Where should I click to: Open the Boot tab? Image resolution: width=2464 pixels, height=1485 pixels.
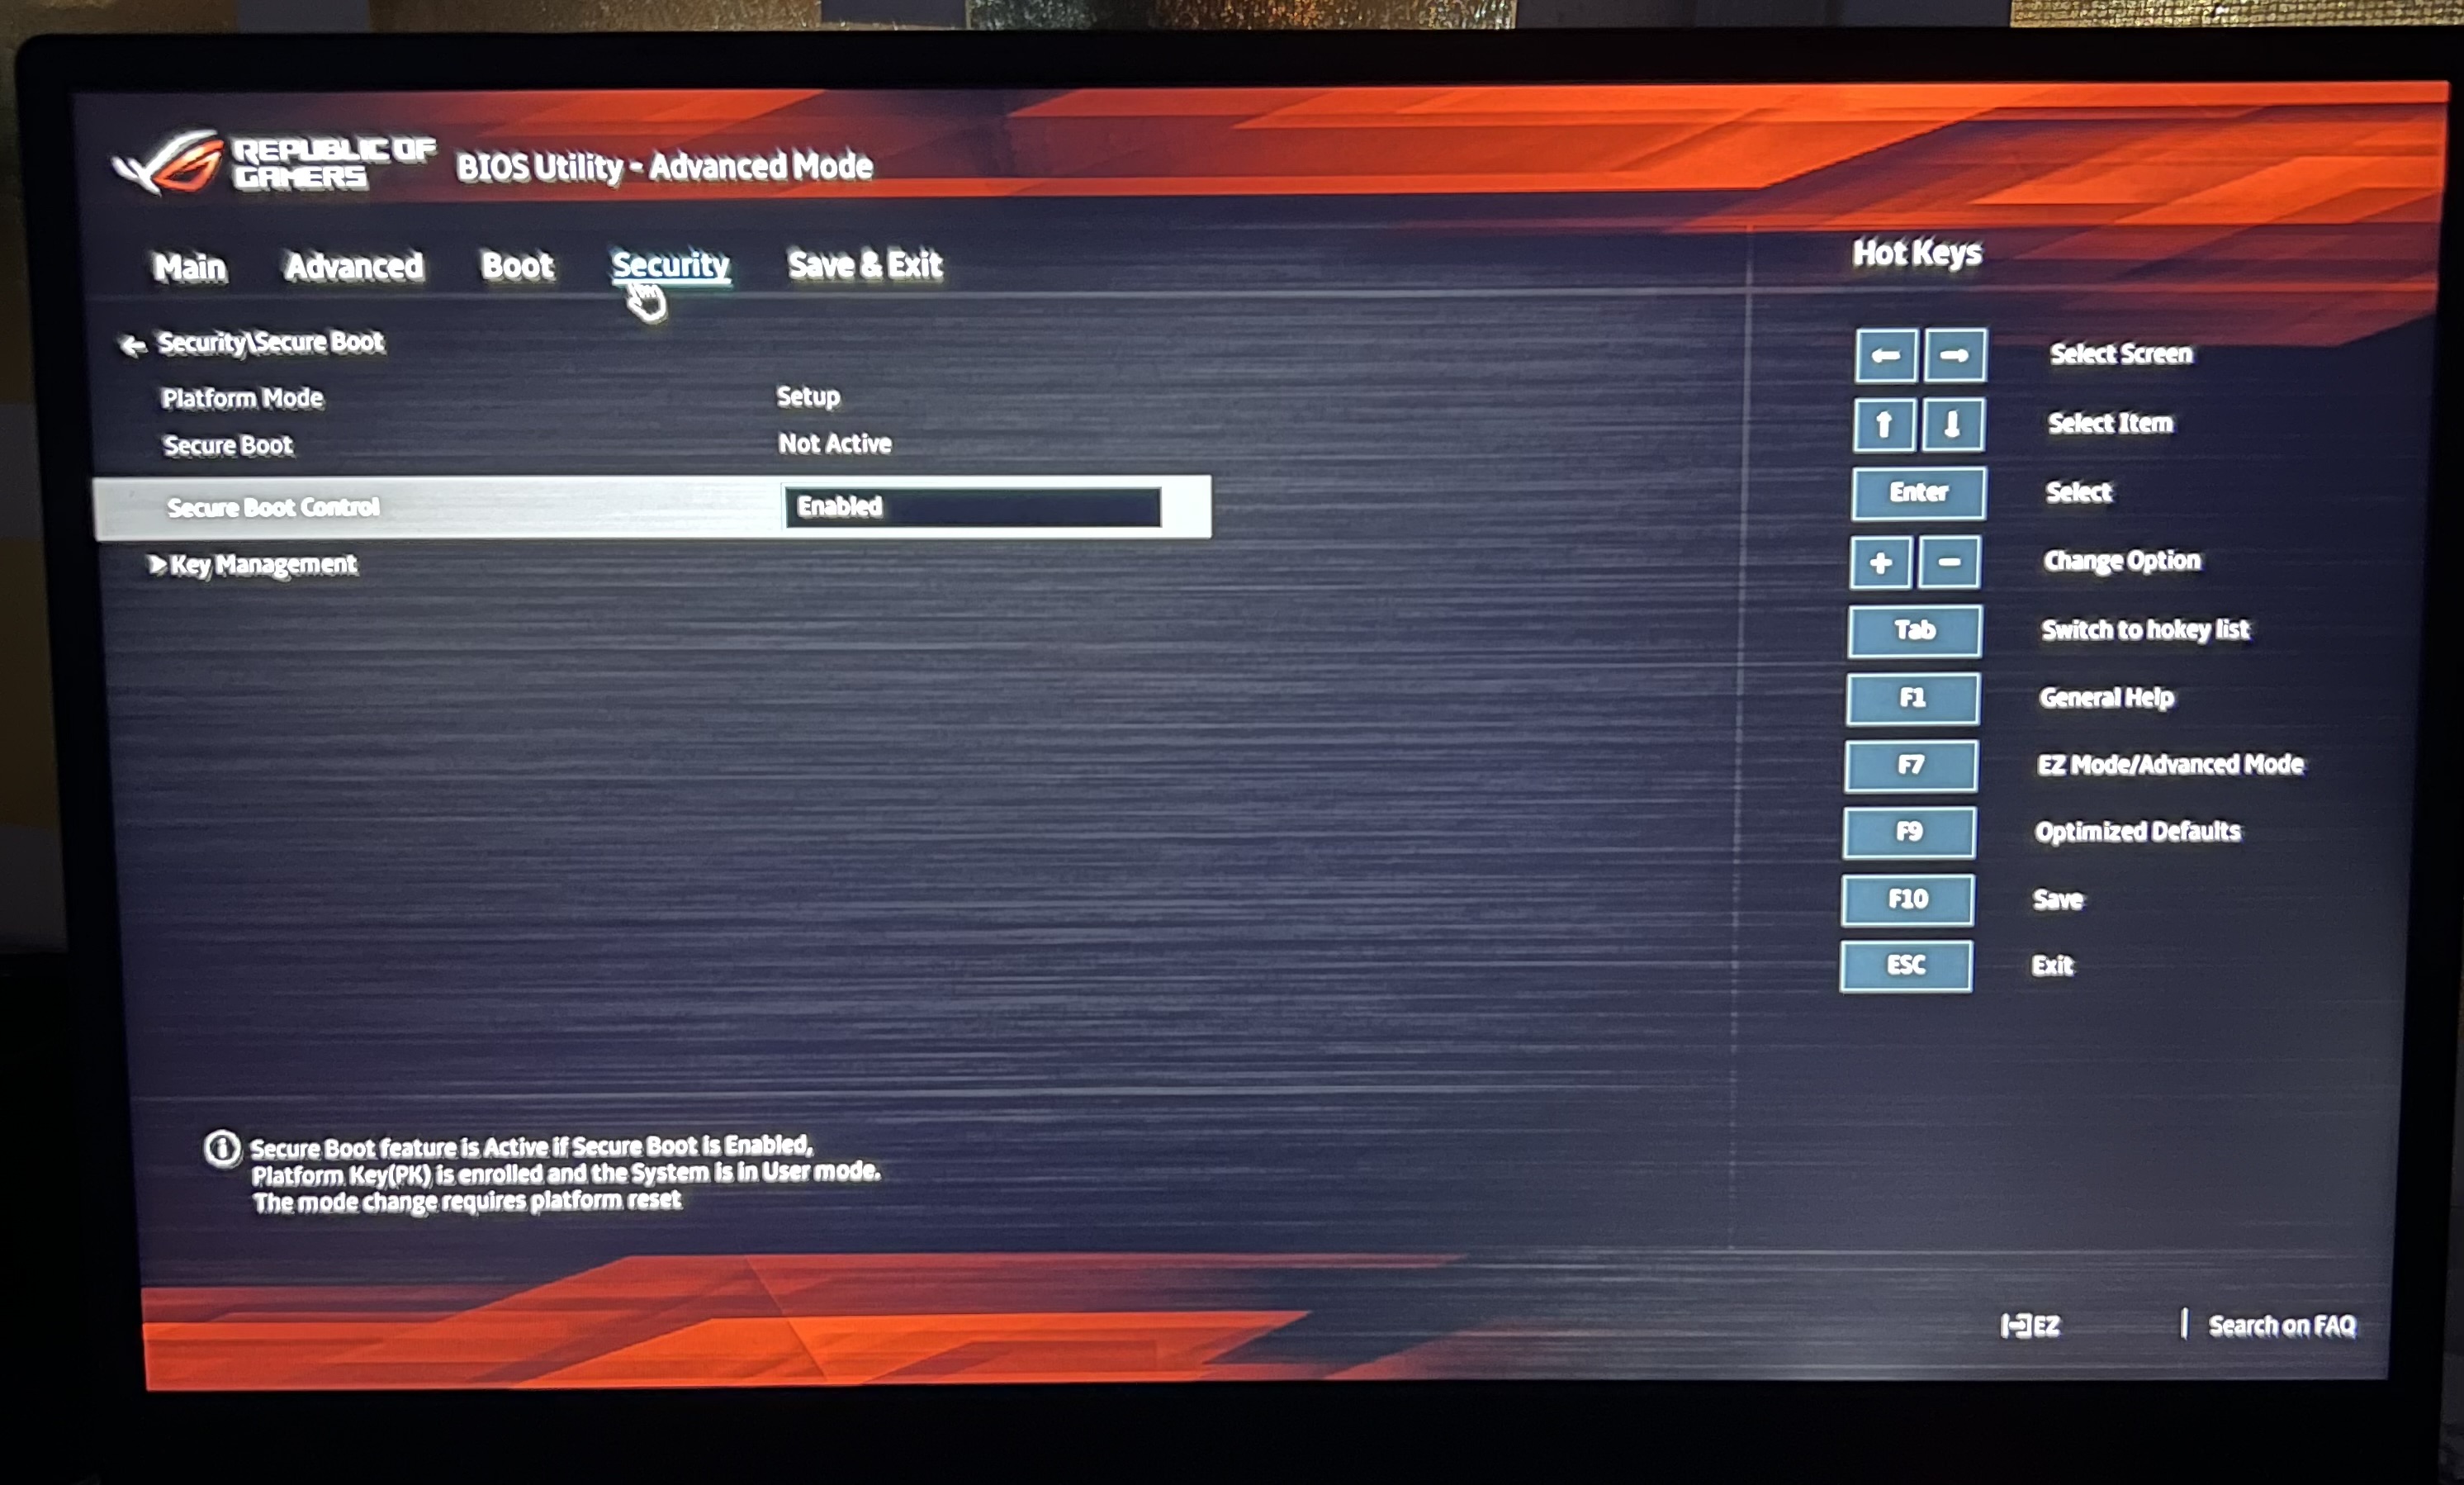pos(516,266)
